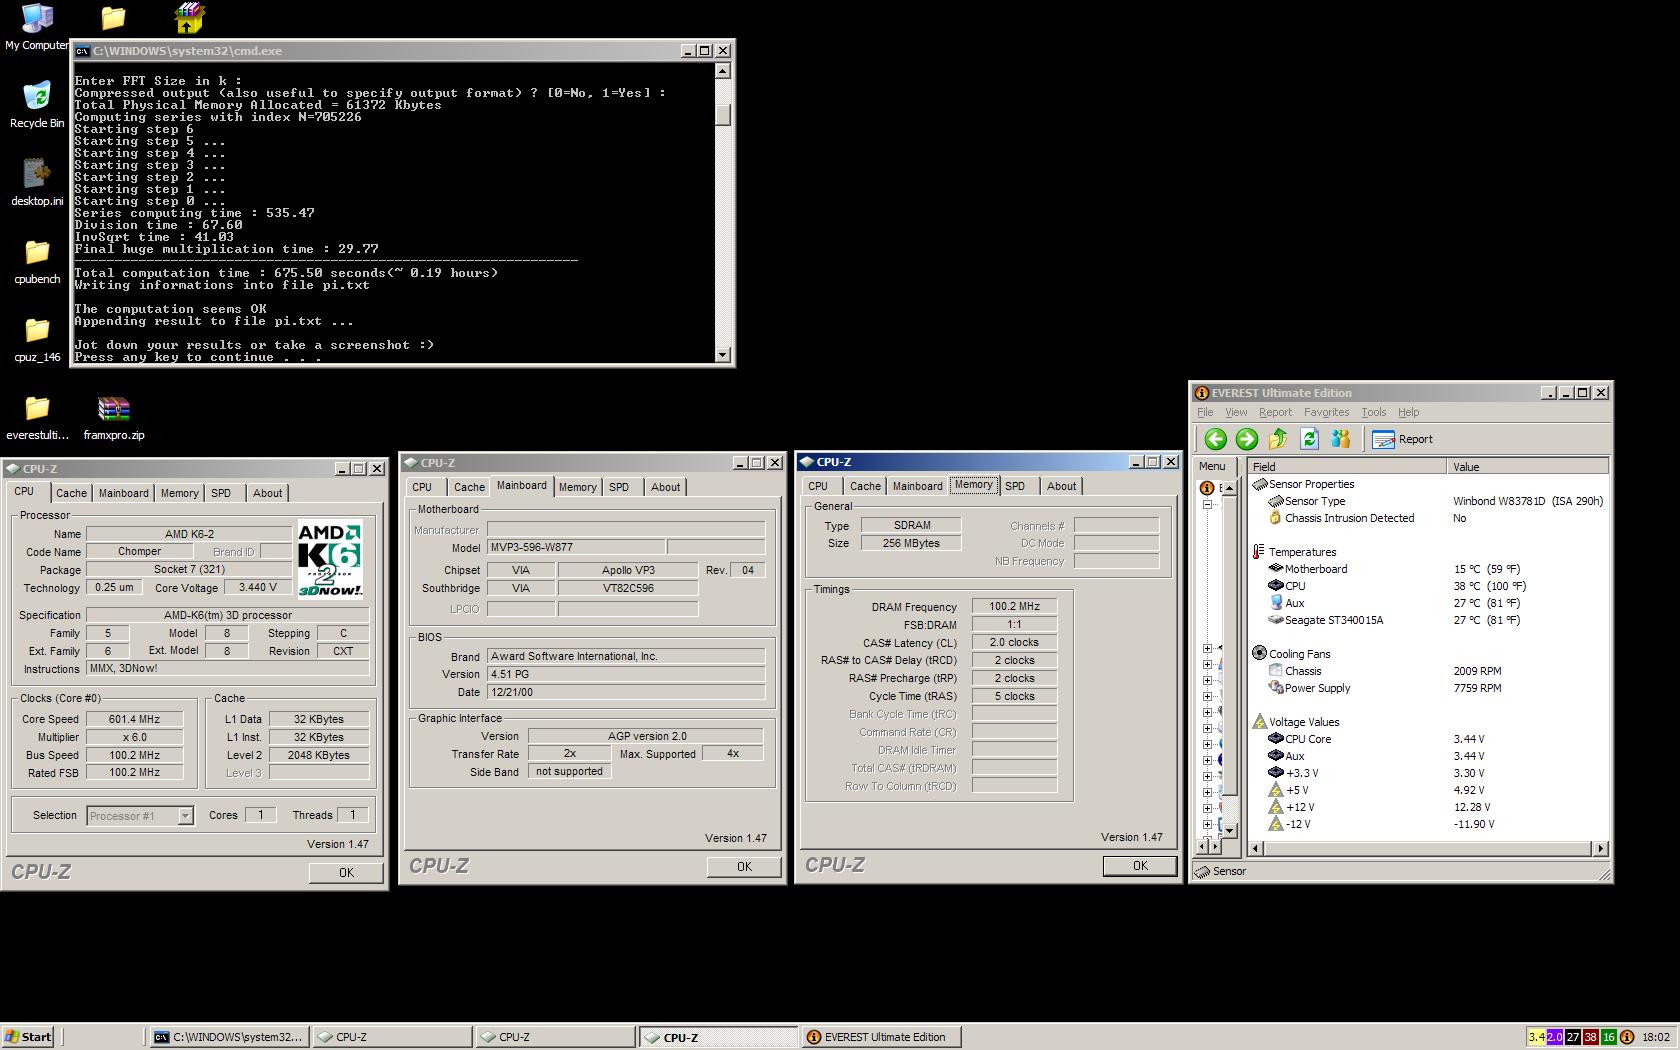Open the Start menu

pyautogui.click(x=28, y=1037)
